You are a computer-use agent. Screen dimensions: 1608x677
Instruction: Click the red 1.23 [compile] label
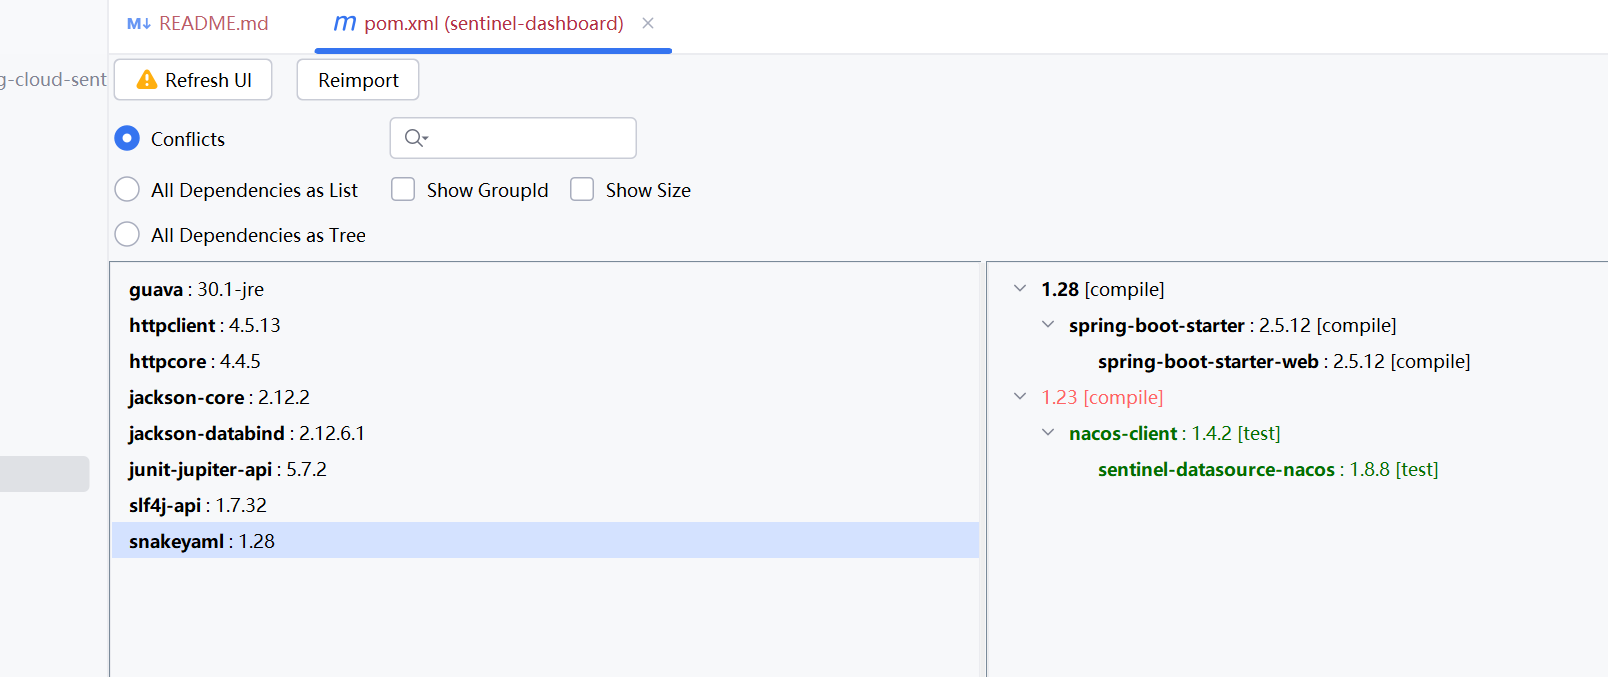tap(1102, 397)
